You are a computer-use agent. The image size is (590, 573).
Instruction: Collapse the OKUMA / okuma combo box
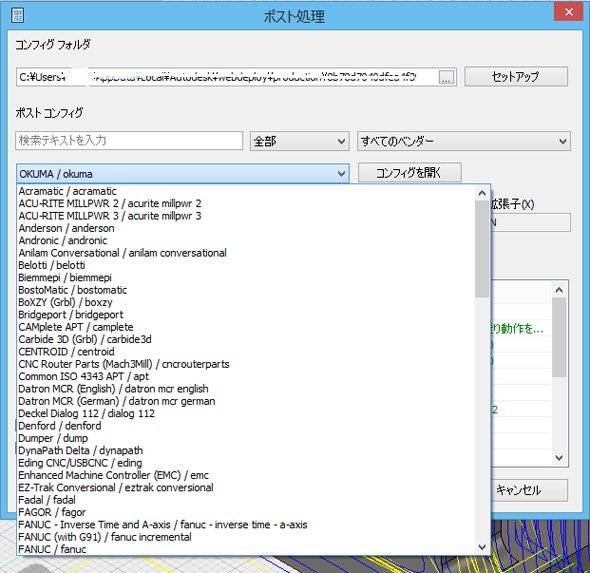pos(182,174)
